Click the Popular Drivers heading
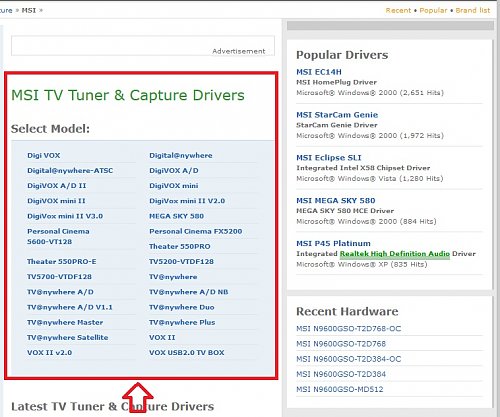The image size is (500, 417). [342, 55]
